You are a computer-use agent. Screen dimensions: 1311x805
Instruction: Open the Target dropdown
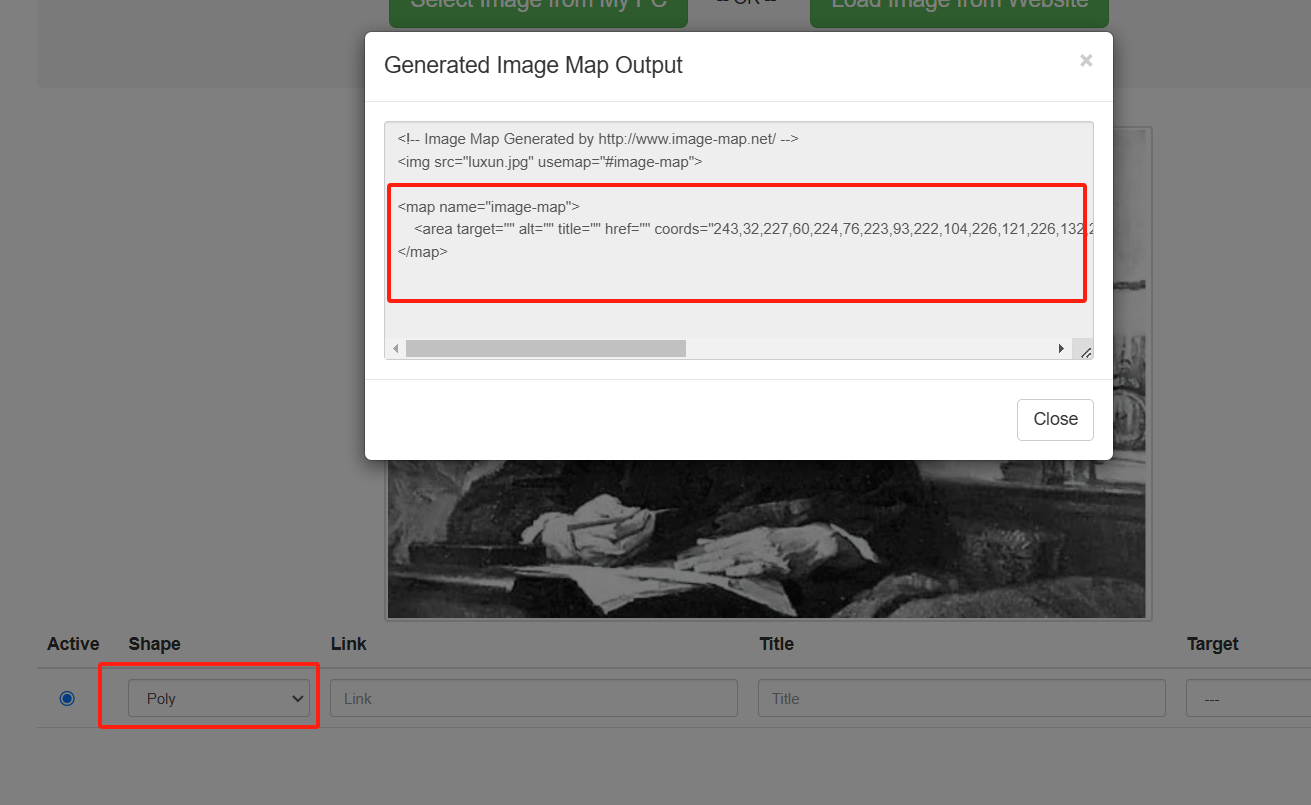pos(1248,698)
